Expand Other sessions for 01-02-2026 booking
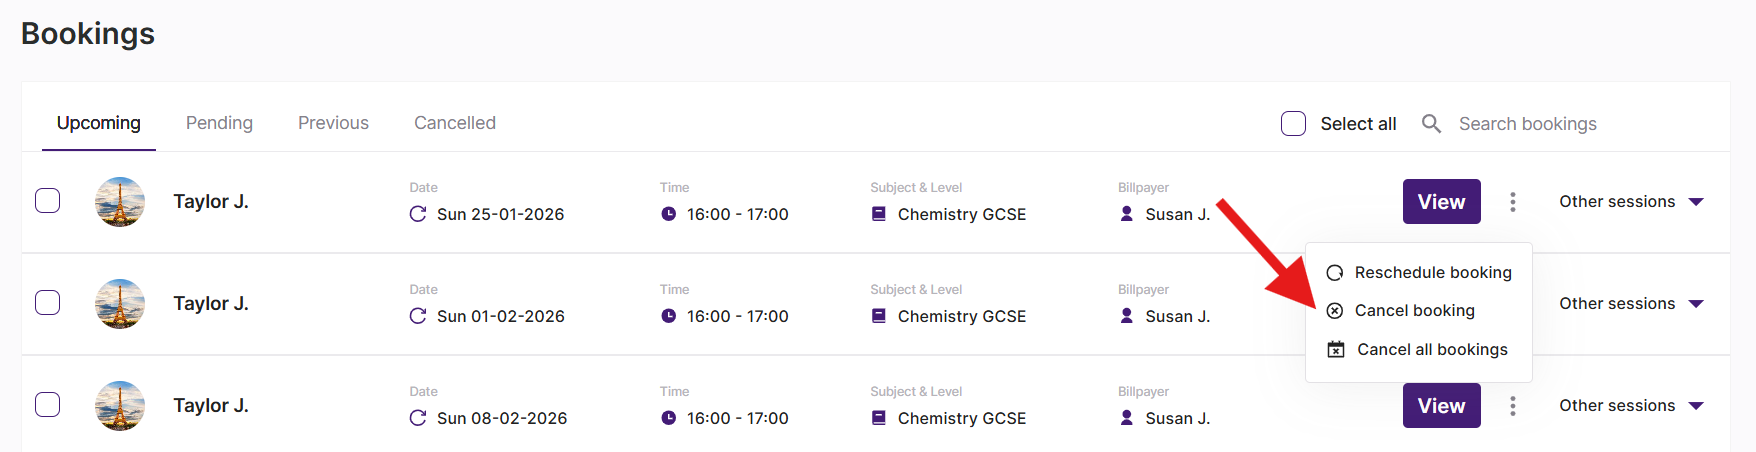The height and width of the screenshot is (452, 1756). [x=1631, y=304]
